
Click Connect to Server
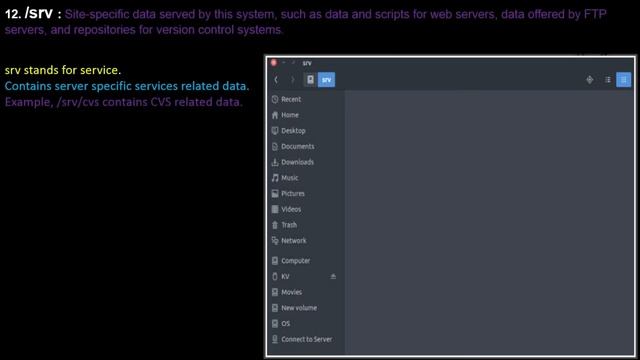coord(307,339)
